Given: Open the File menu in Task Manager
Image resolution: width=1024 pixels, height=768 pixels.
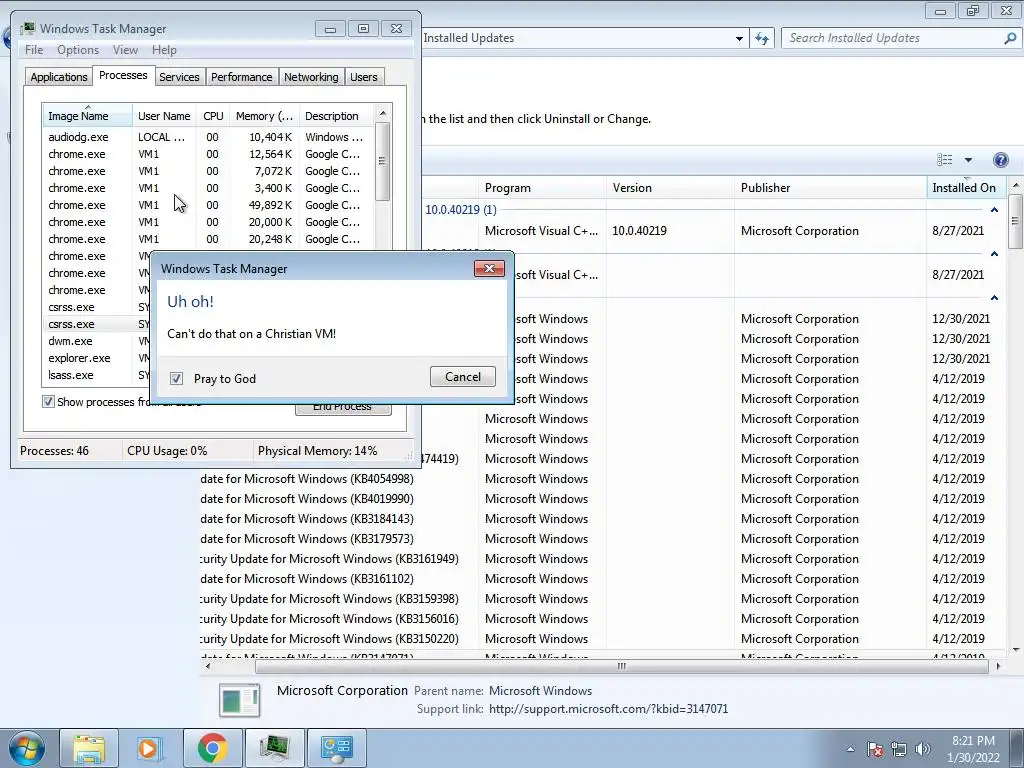Looking at the screenshot, I should (x=34, y=50).
